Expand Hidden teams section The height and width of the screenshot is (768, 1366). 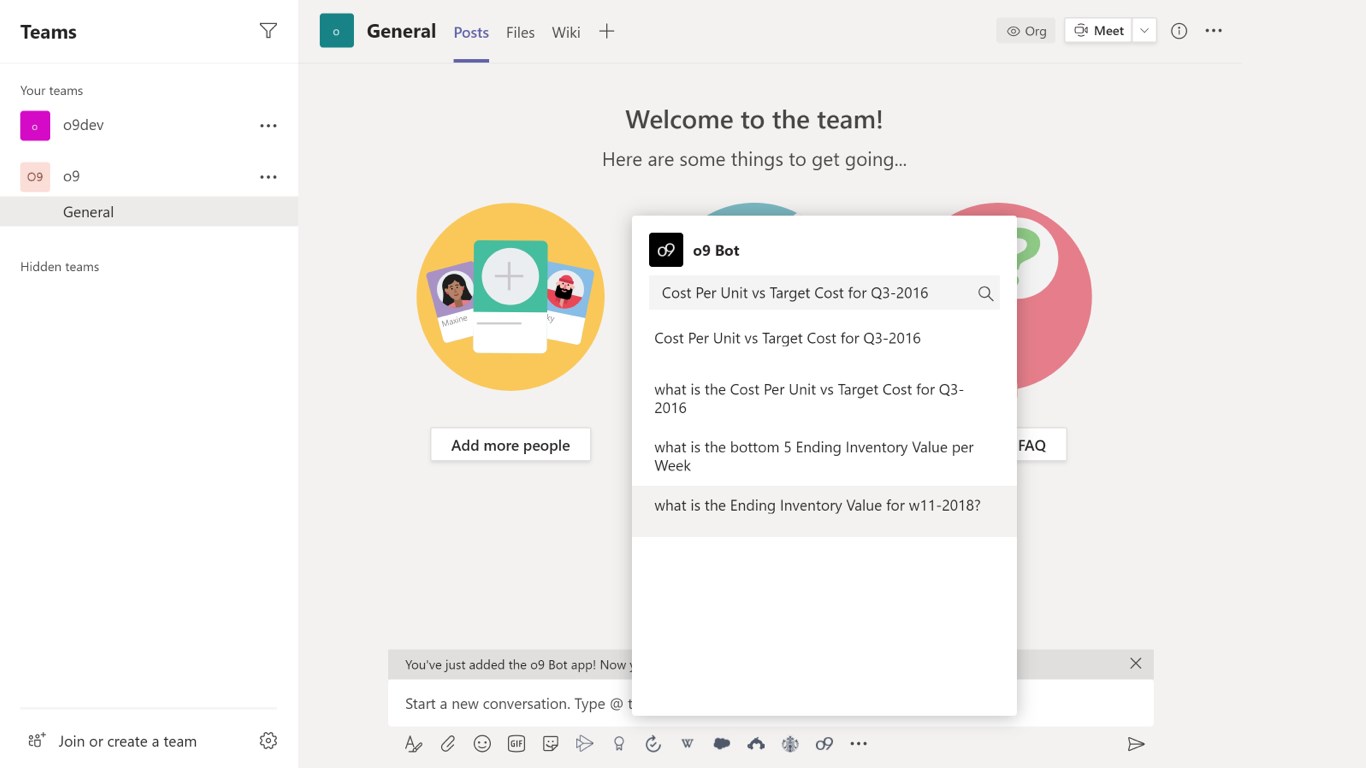[60, 267]
